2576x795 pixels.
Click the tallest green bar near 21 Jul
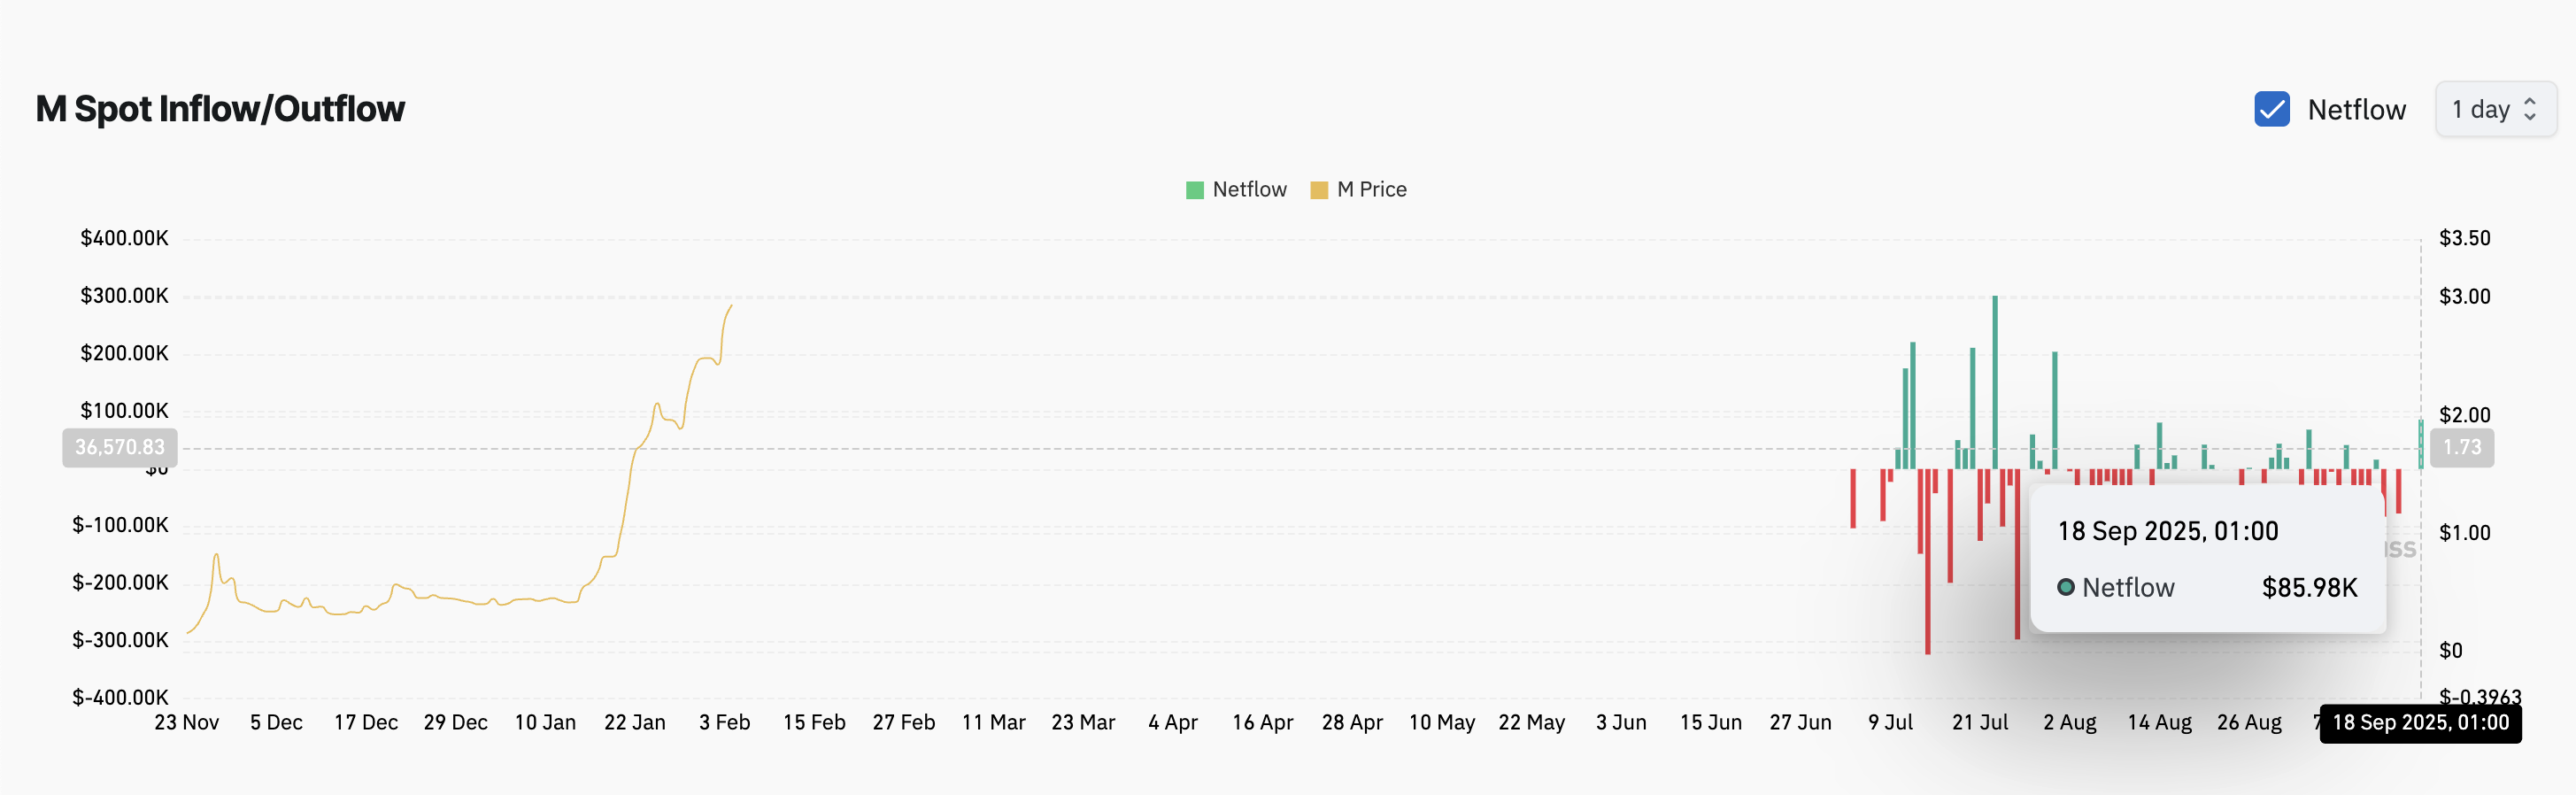(x=1994, y=380)
